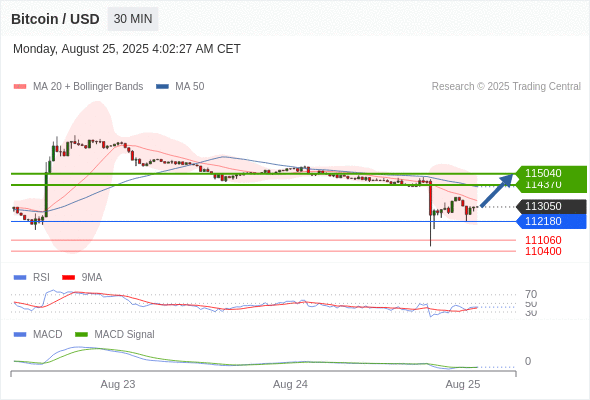Image resolution: width=590 pixels, height=400 pixels.
Task: Click the 111060 red support label
Action: (x=543, y=240)
